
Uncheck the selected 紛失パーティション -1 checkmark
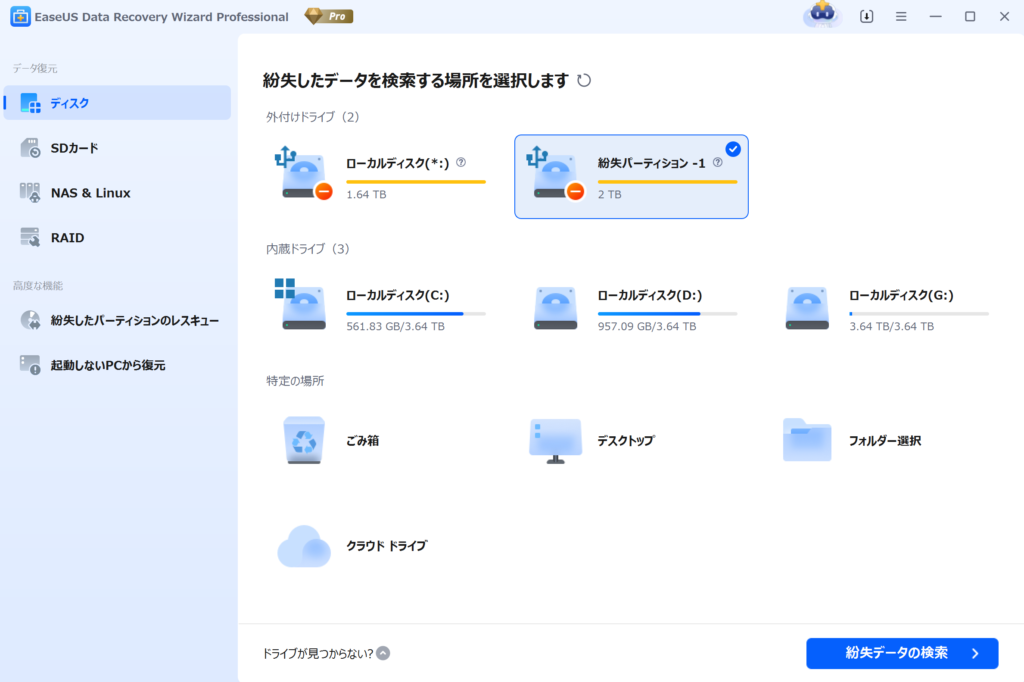coord(733,149)
